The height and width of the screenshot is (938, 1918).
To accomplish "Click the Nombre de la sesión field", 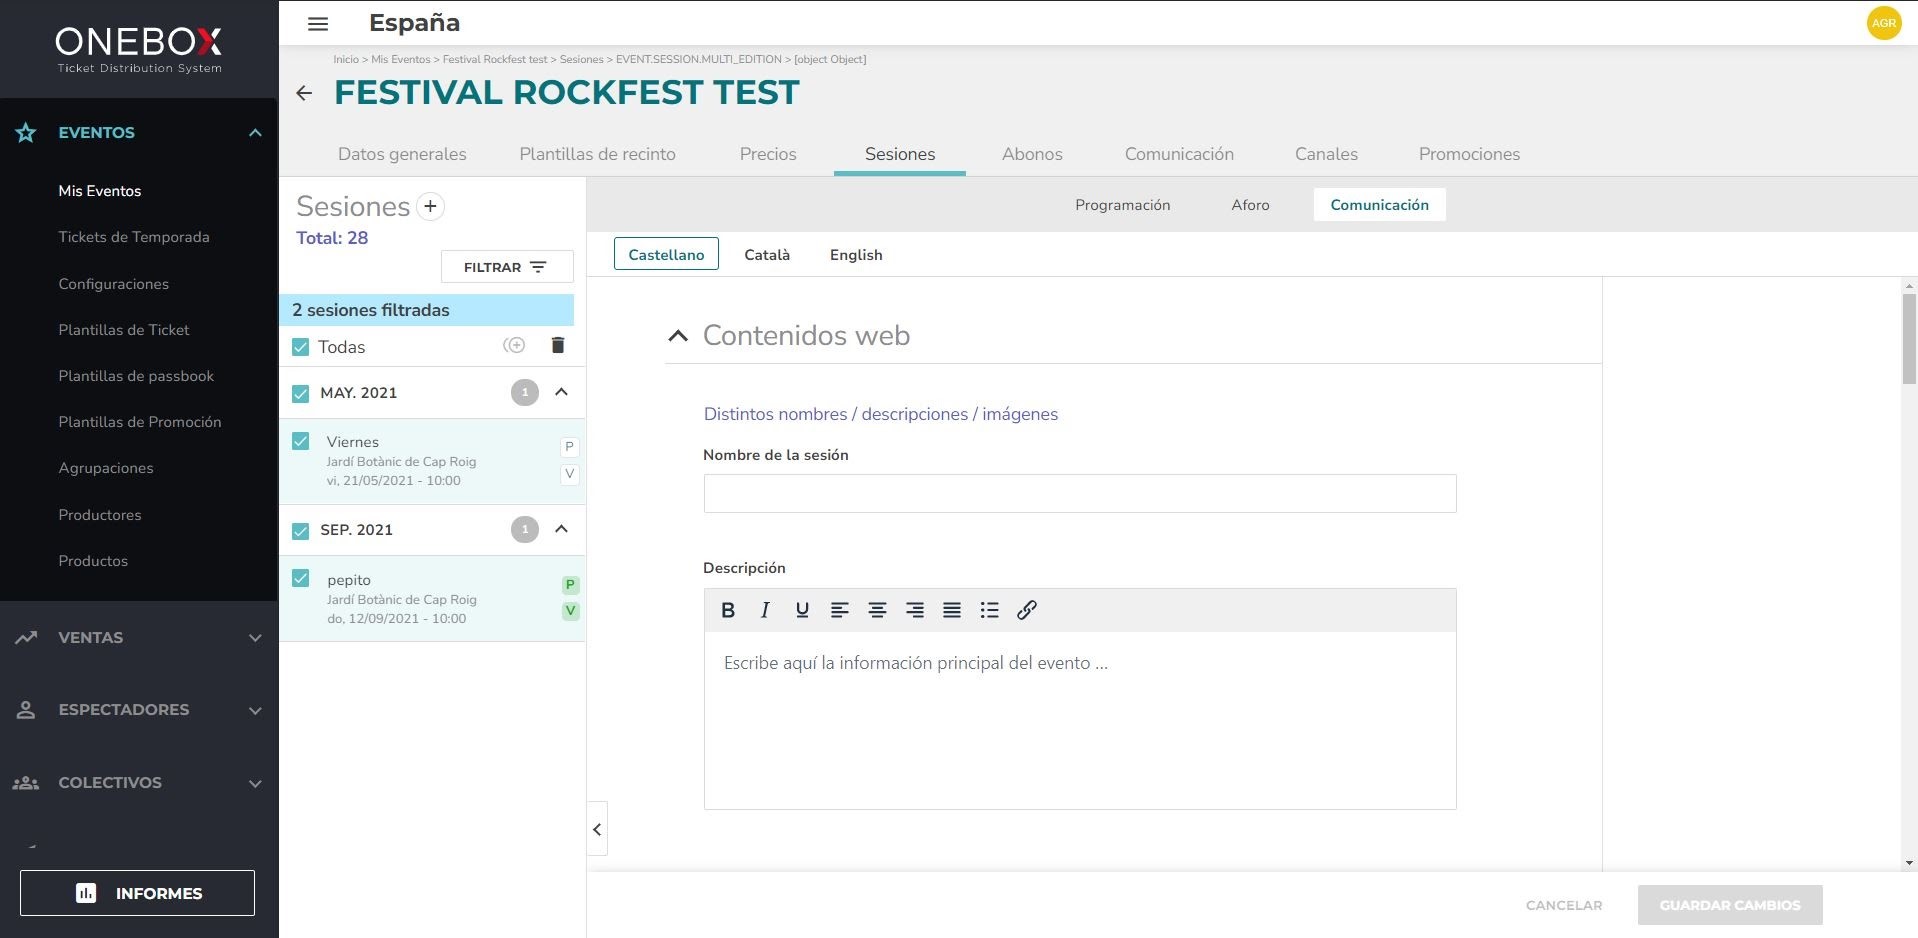I will pyautogui.click(x=1080, y=493).
